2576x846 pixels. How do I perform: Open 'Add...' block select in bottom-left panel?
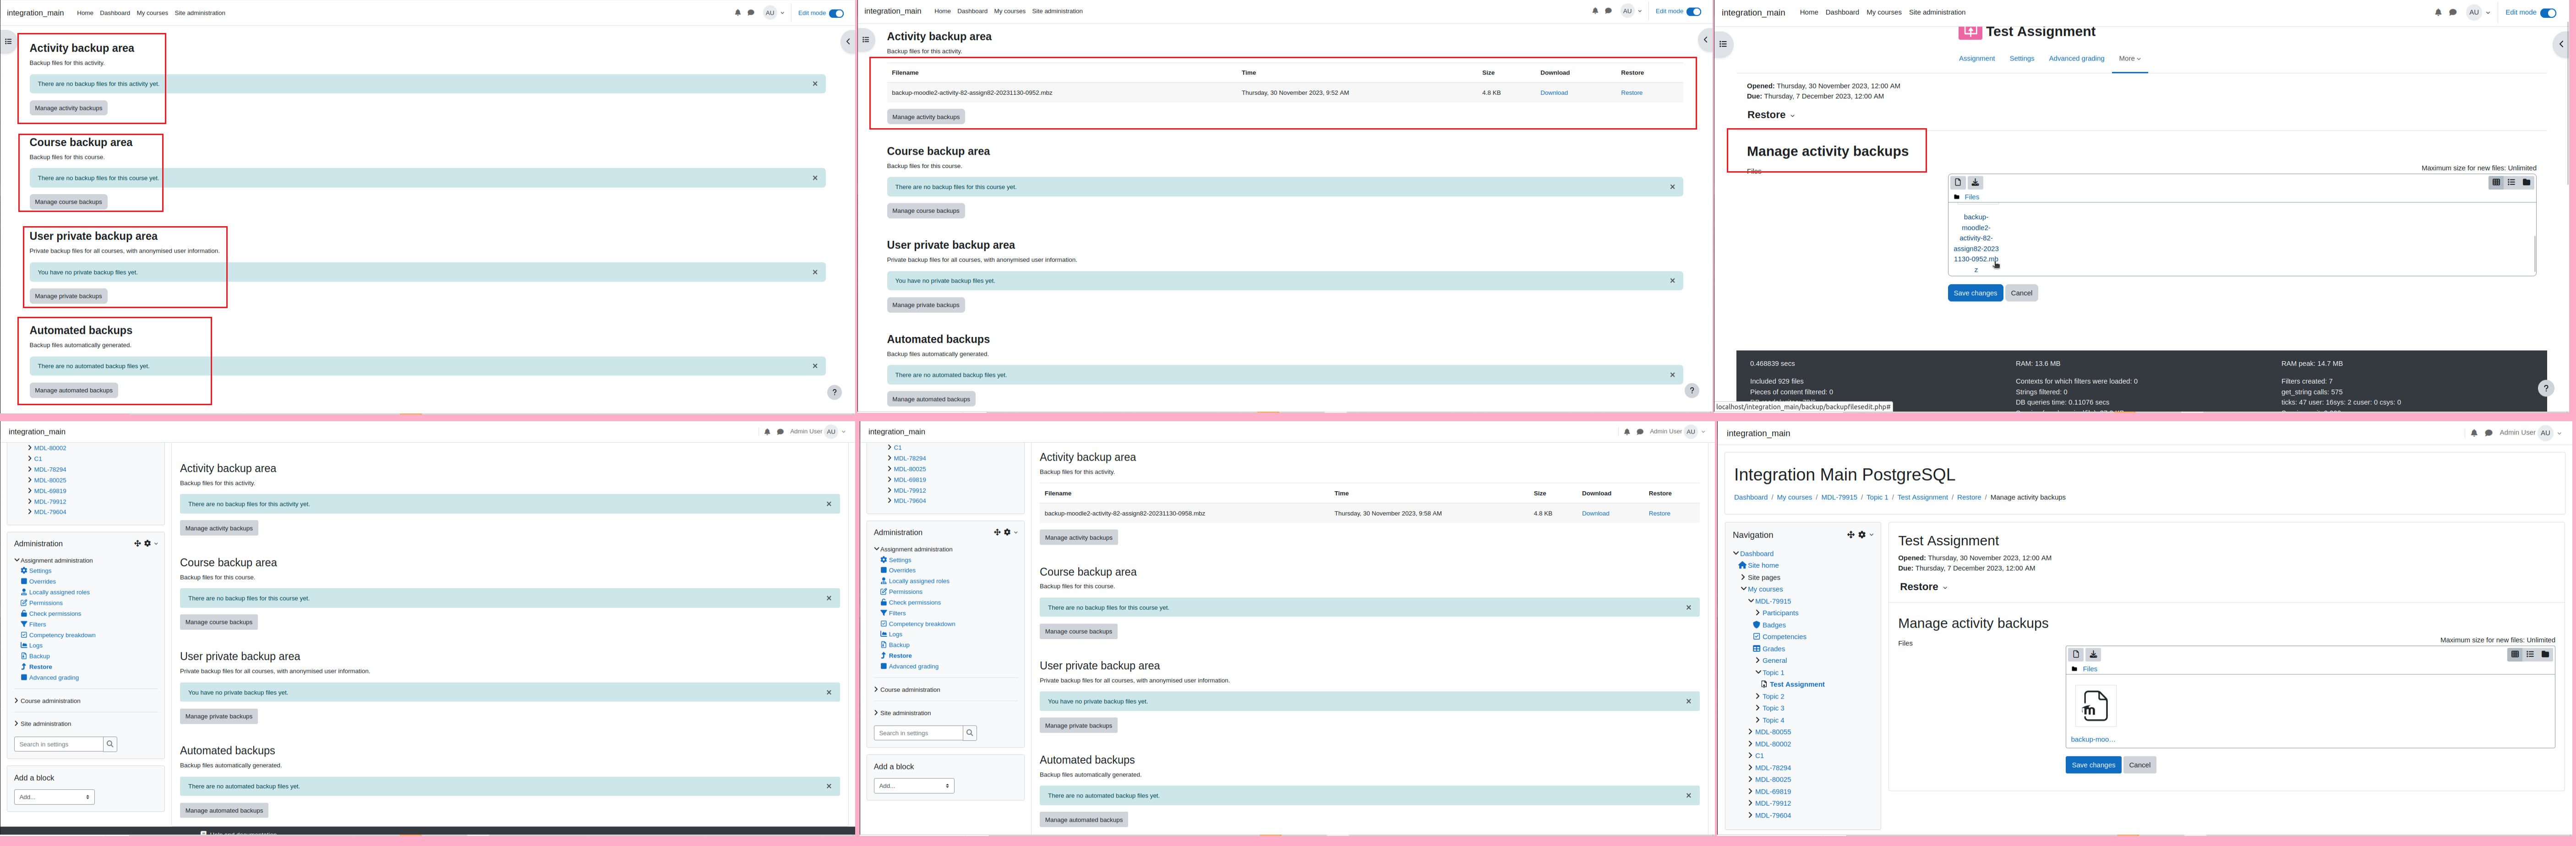54,797
